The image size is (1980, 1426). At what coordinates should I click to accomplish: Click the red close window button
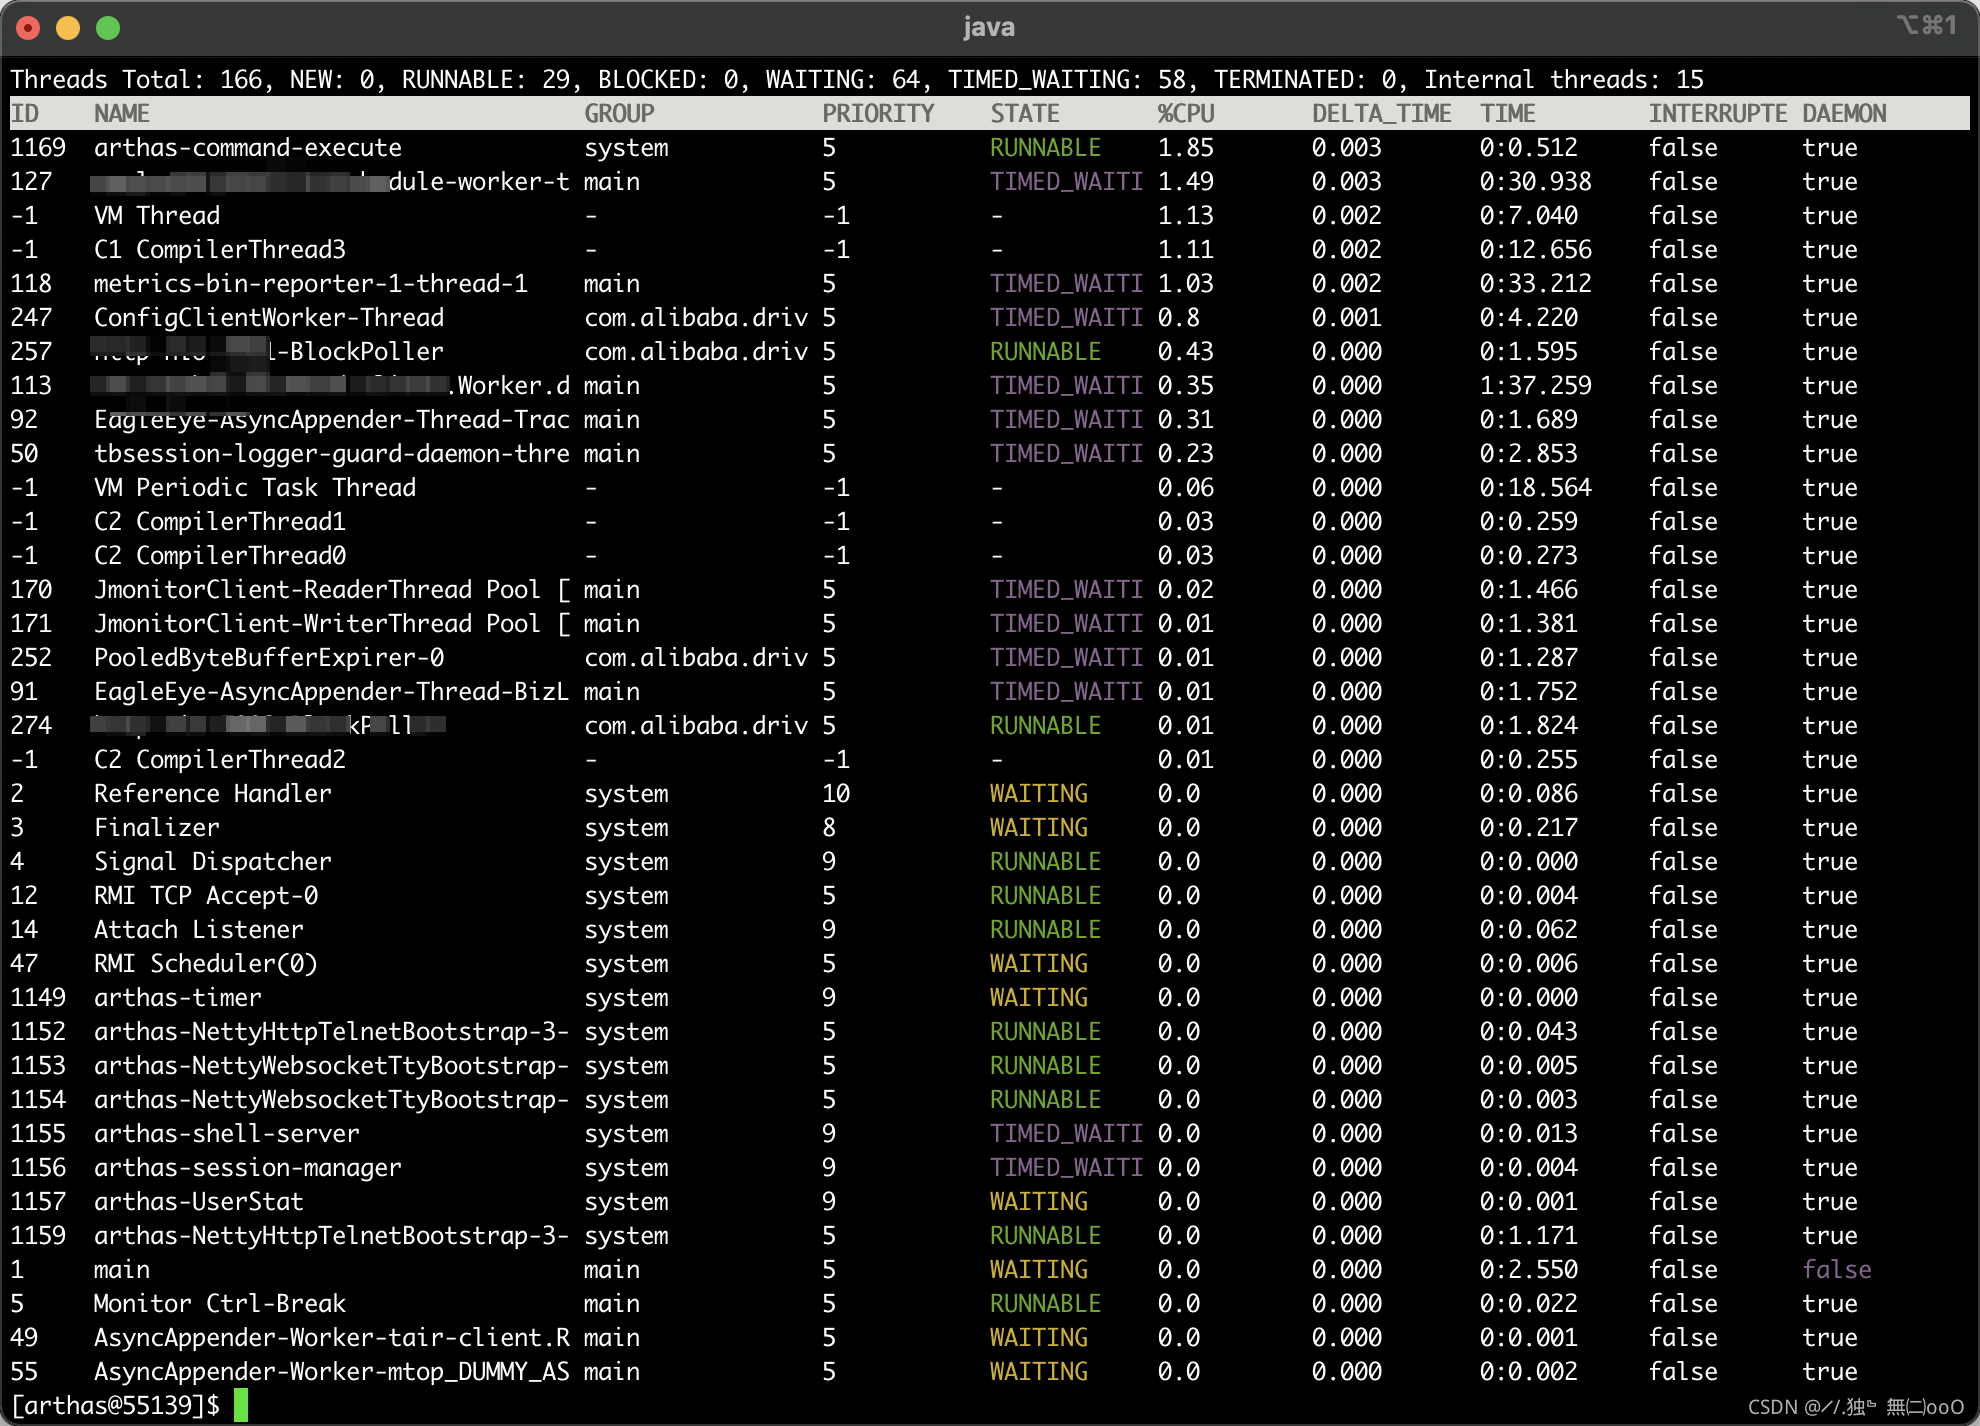(28, 27)
